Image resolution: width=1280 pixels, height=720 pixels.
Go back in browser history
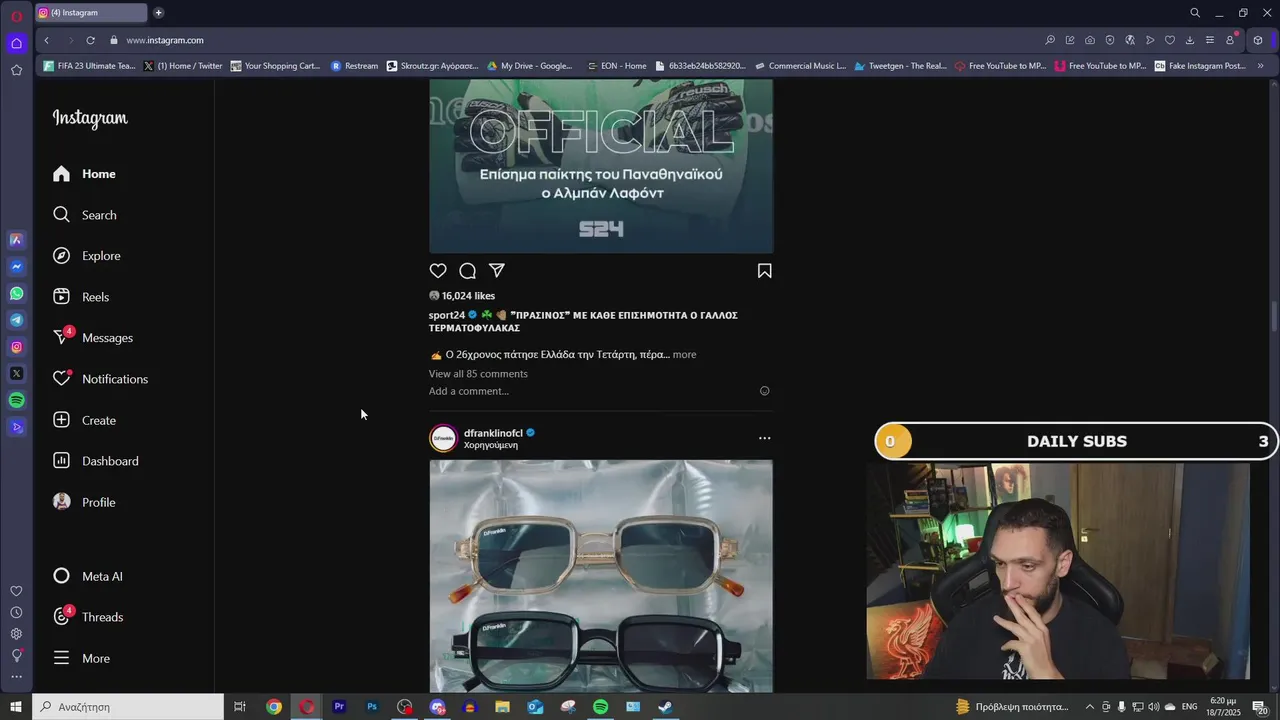[47, 40]
